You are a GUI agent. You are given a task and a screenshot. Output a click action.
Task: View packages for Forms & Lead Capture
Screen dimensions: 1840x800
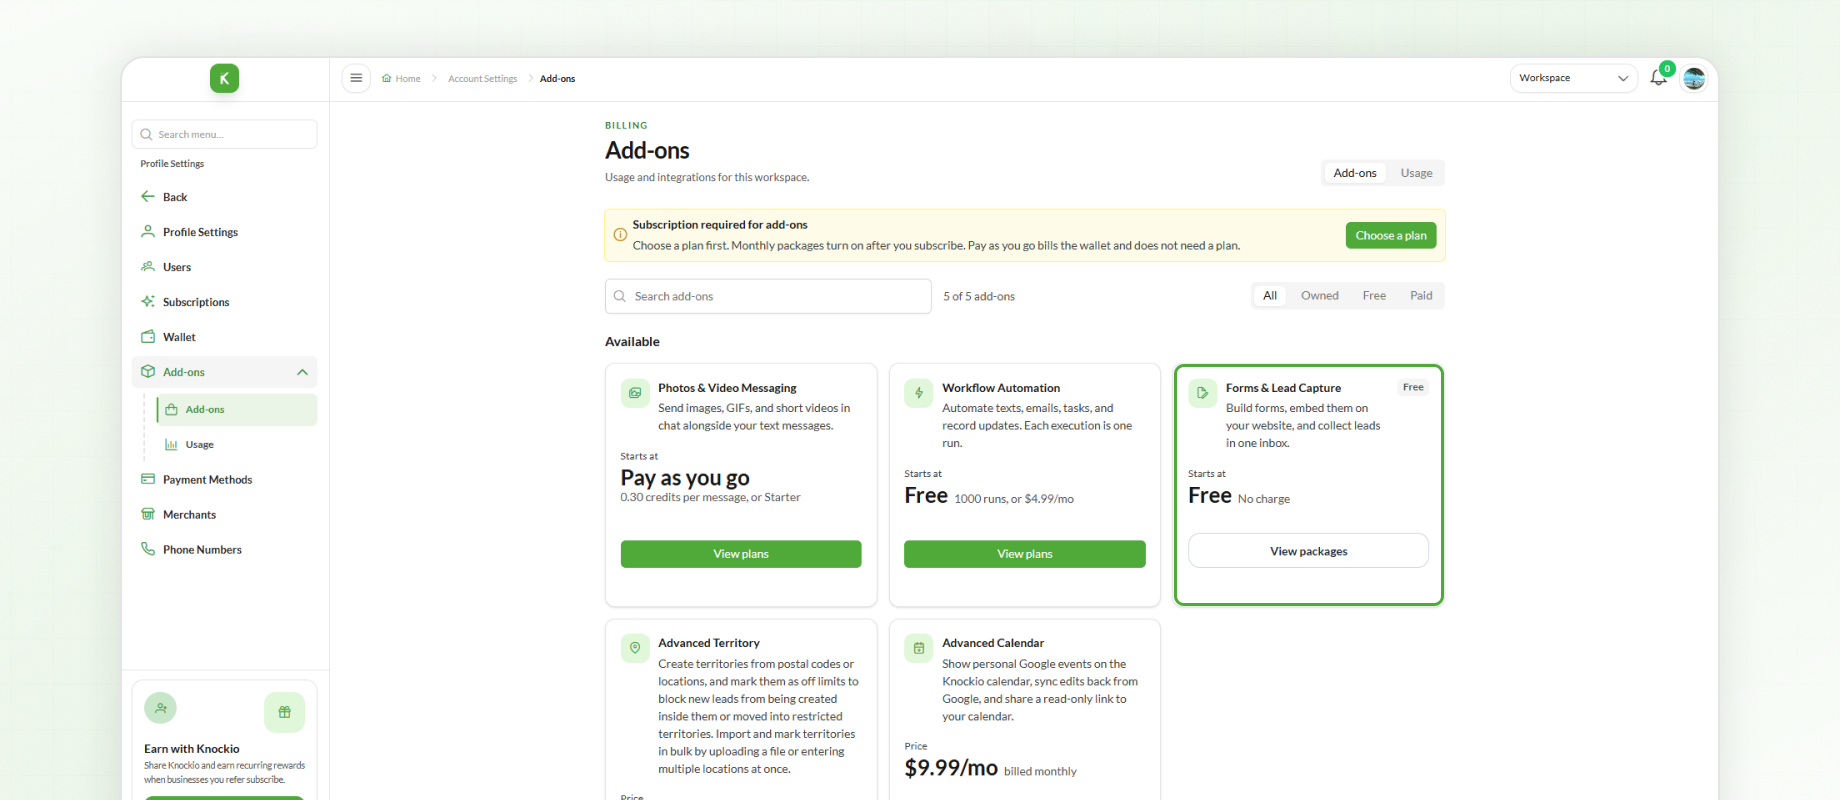coord(1309,551)
